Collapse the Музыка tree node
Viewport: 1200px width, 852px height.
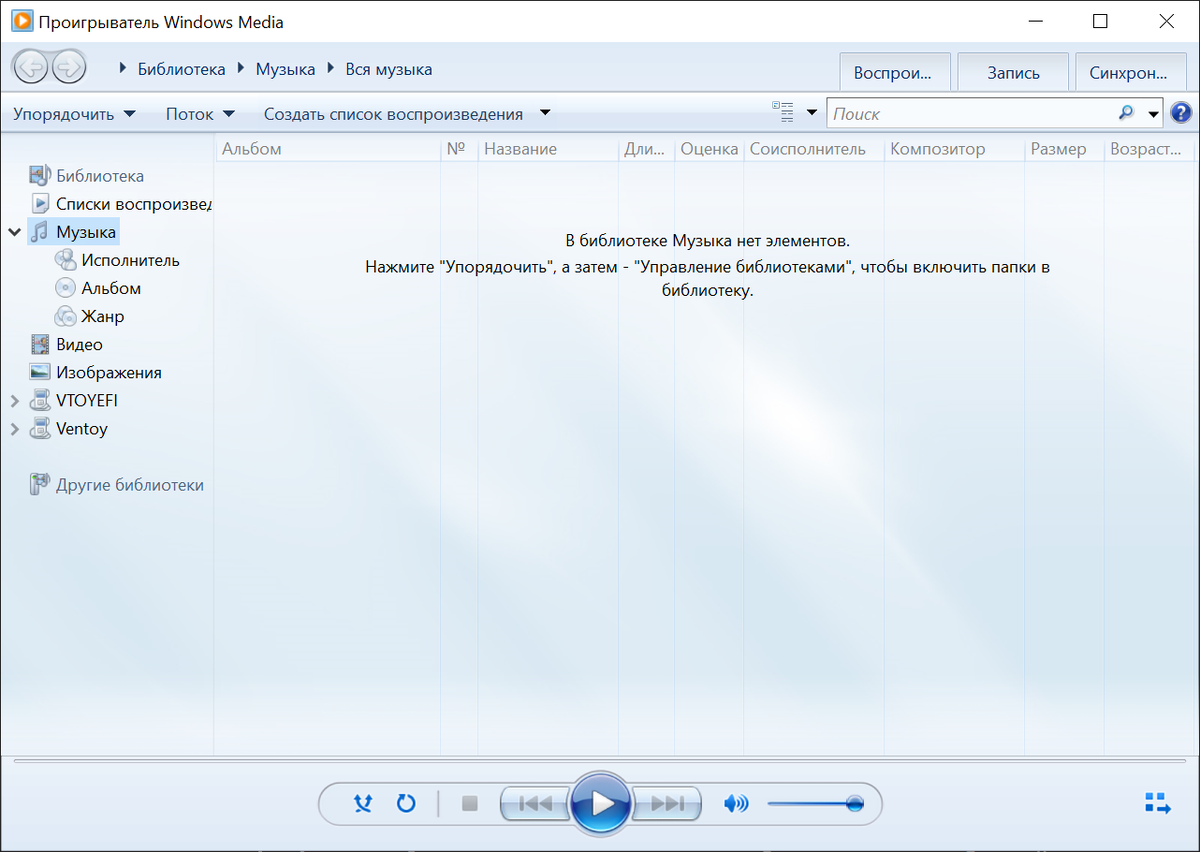[x=14, y=232]
